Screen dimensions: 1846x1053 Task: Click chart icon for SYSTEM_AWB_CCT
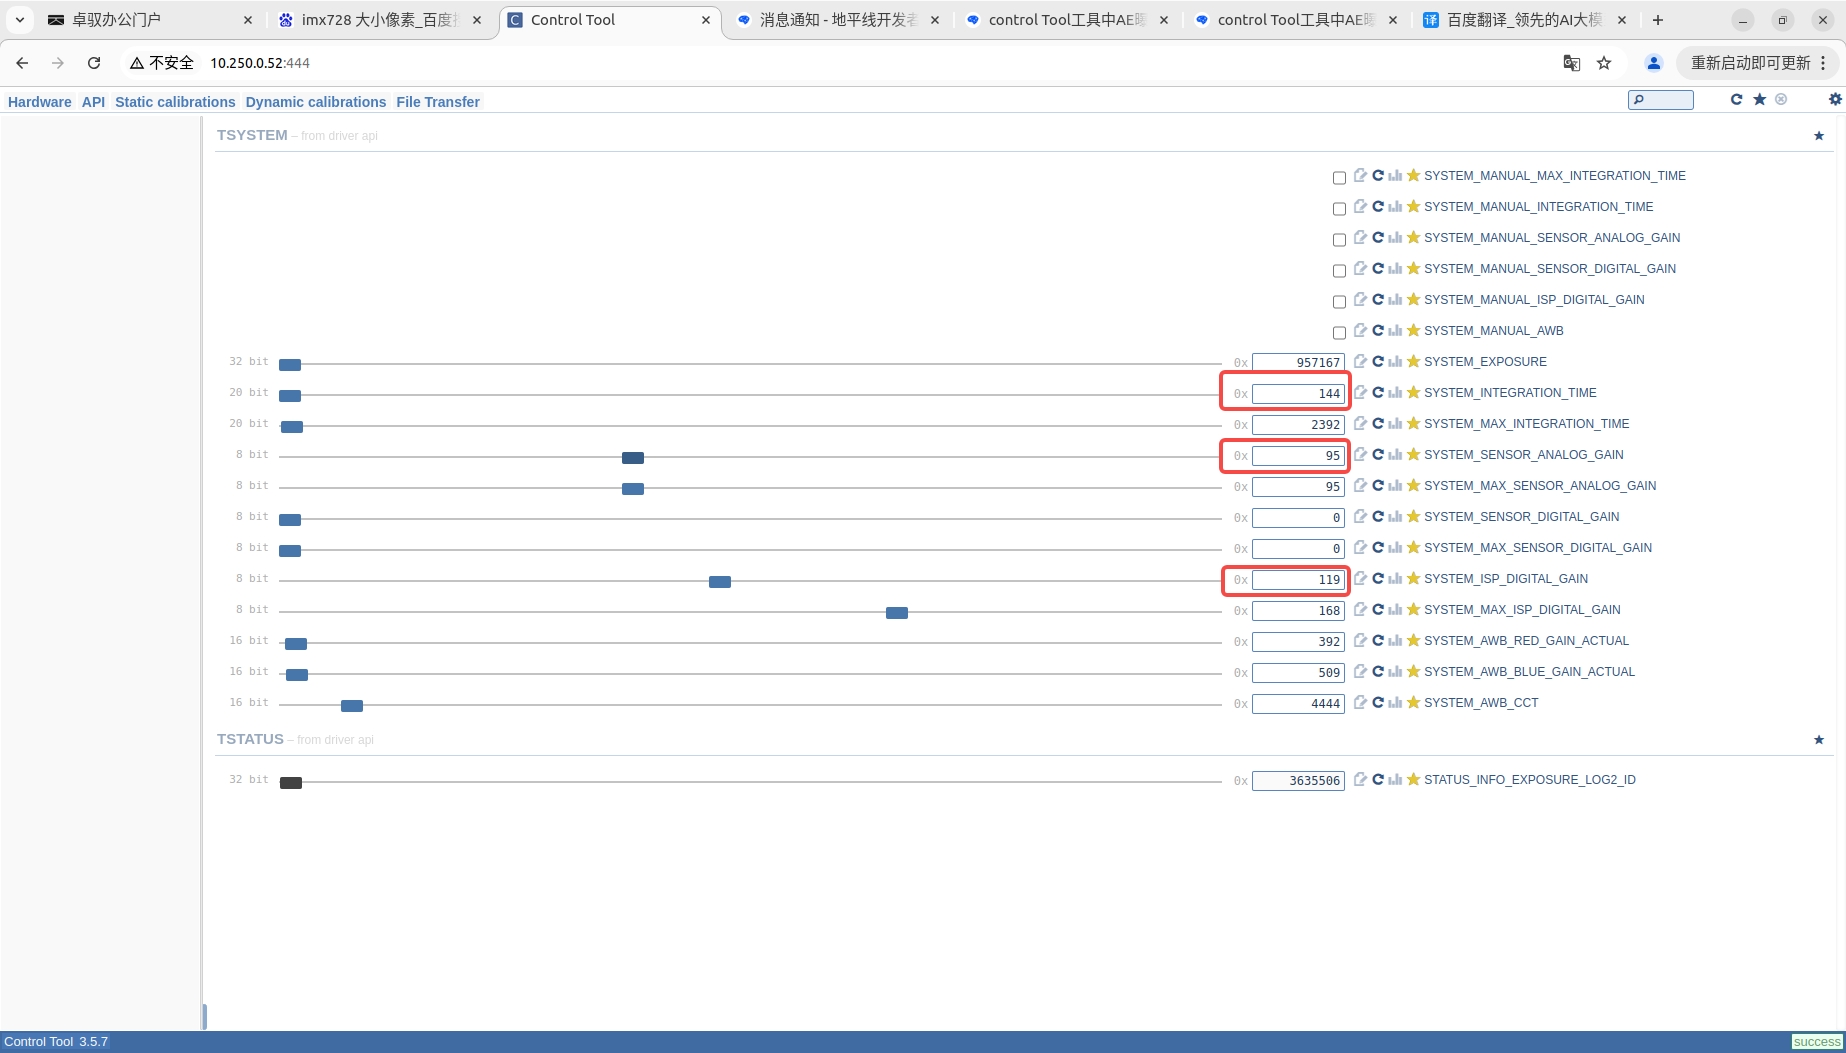tap(1395, 702)
